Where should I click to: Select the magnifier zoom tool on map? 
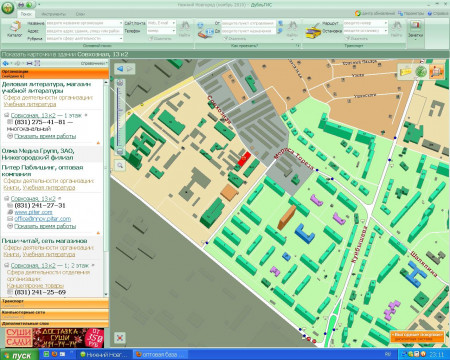(120, 165)
